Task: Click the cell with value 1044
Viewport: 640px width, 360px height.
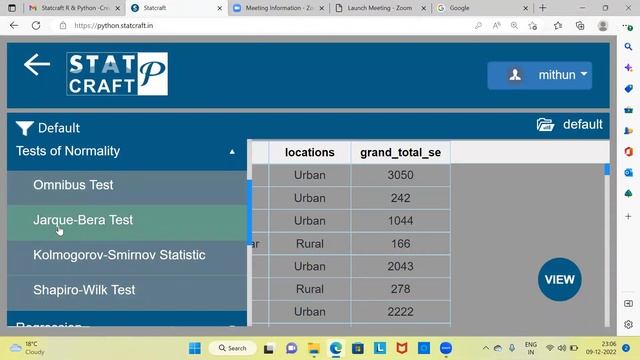Action: (400, 221)
